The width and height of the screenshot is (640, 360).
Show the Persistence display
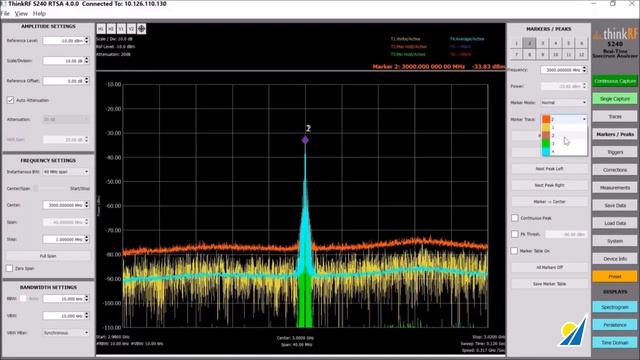click(x=615, y=325)
